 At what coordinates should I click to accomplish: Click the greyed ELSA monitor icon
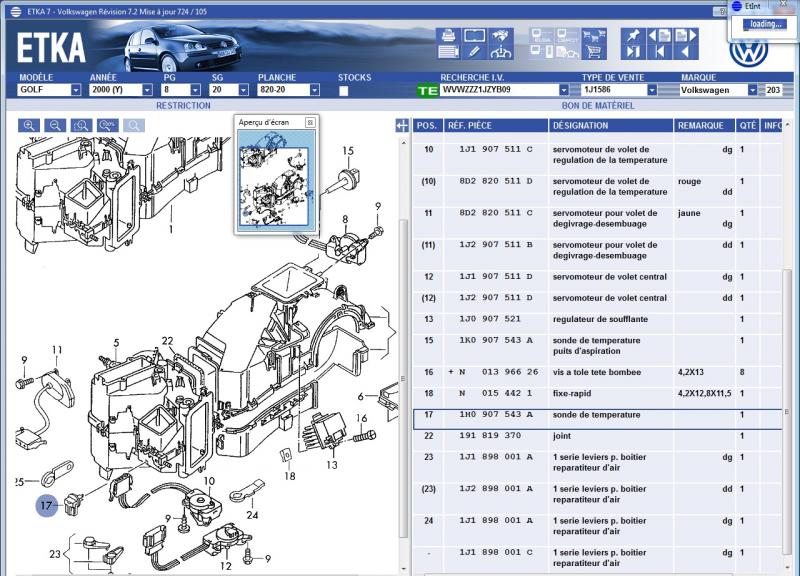[x=541, y=36]
